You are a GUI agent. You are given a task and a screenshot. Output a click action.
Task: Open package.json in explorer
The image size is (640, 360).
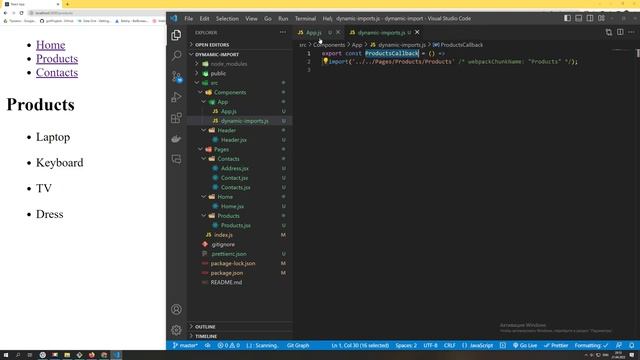click(x=227, y=273)
